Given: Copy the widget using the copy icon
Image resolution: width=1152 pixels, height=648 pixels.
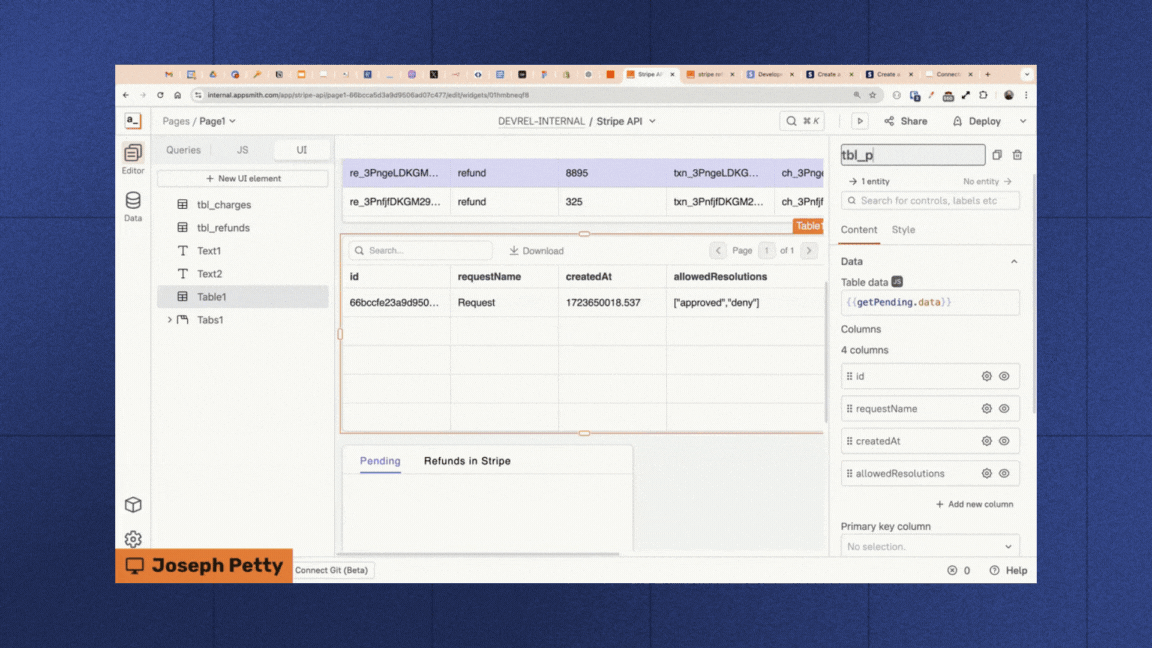Looking at the screenshot, I should (x=997, y=155).
